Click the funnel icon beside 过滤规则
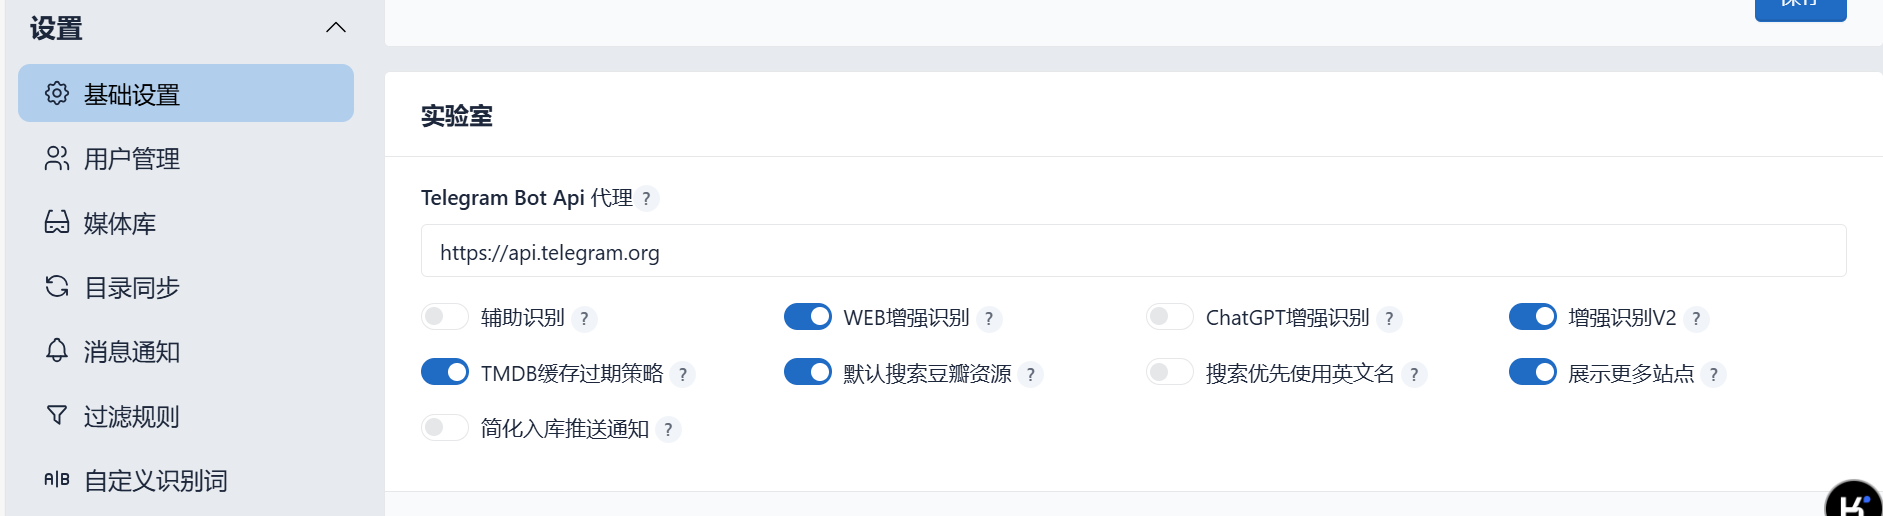 pyautogui.click(x=57, y=415)
